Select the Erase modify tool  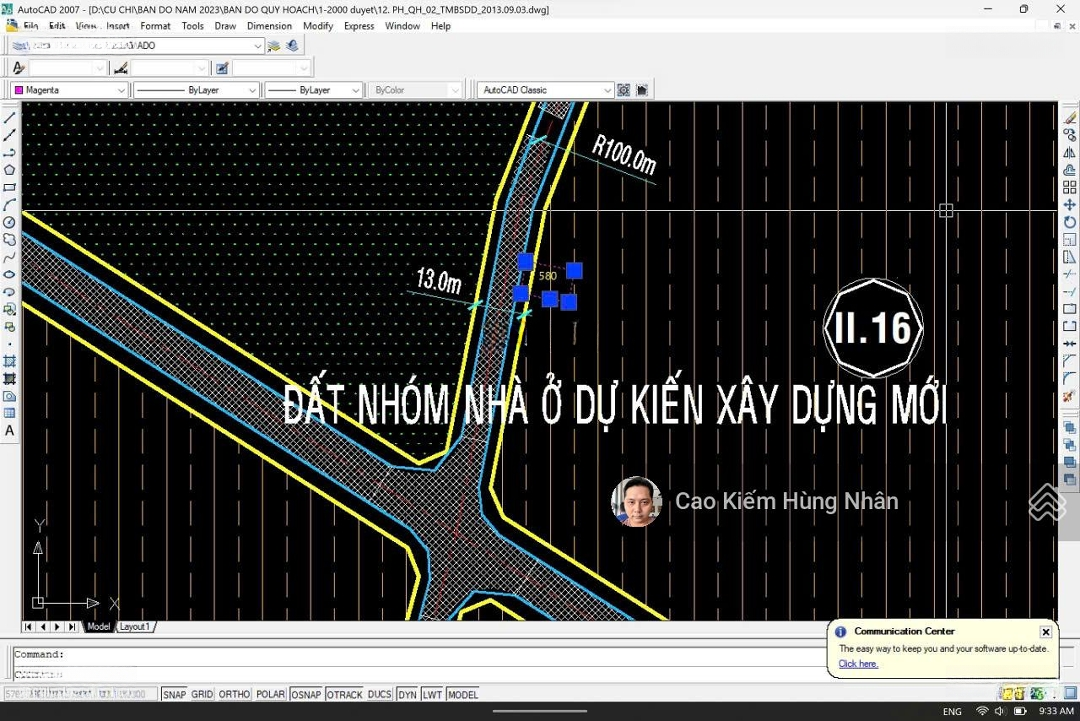[1069, 118]
